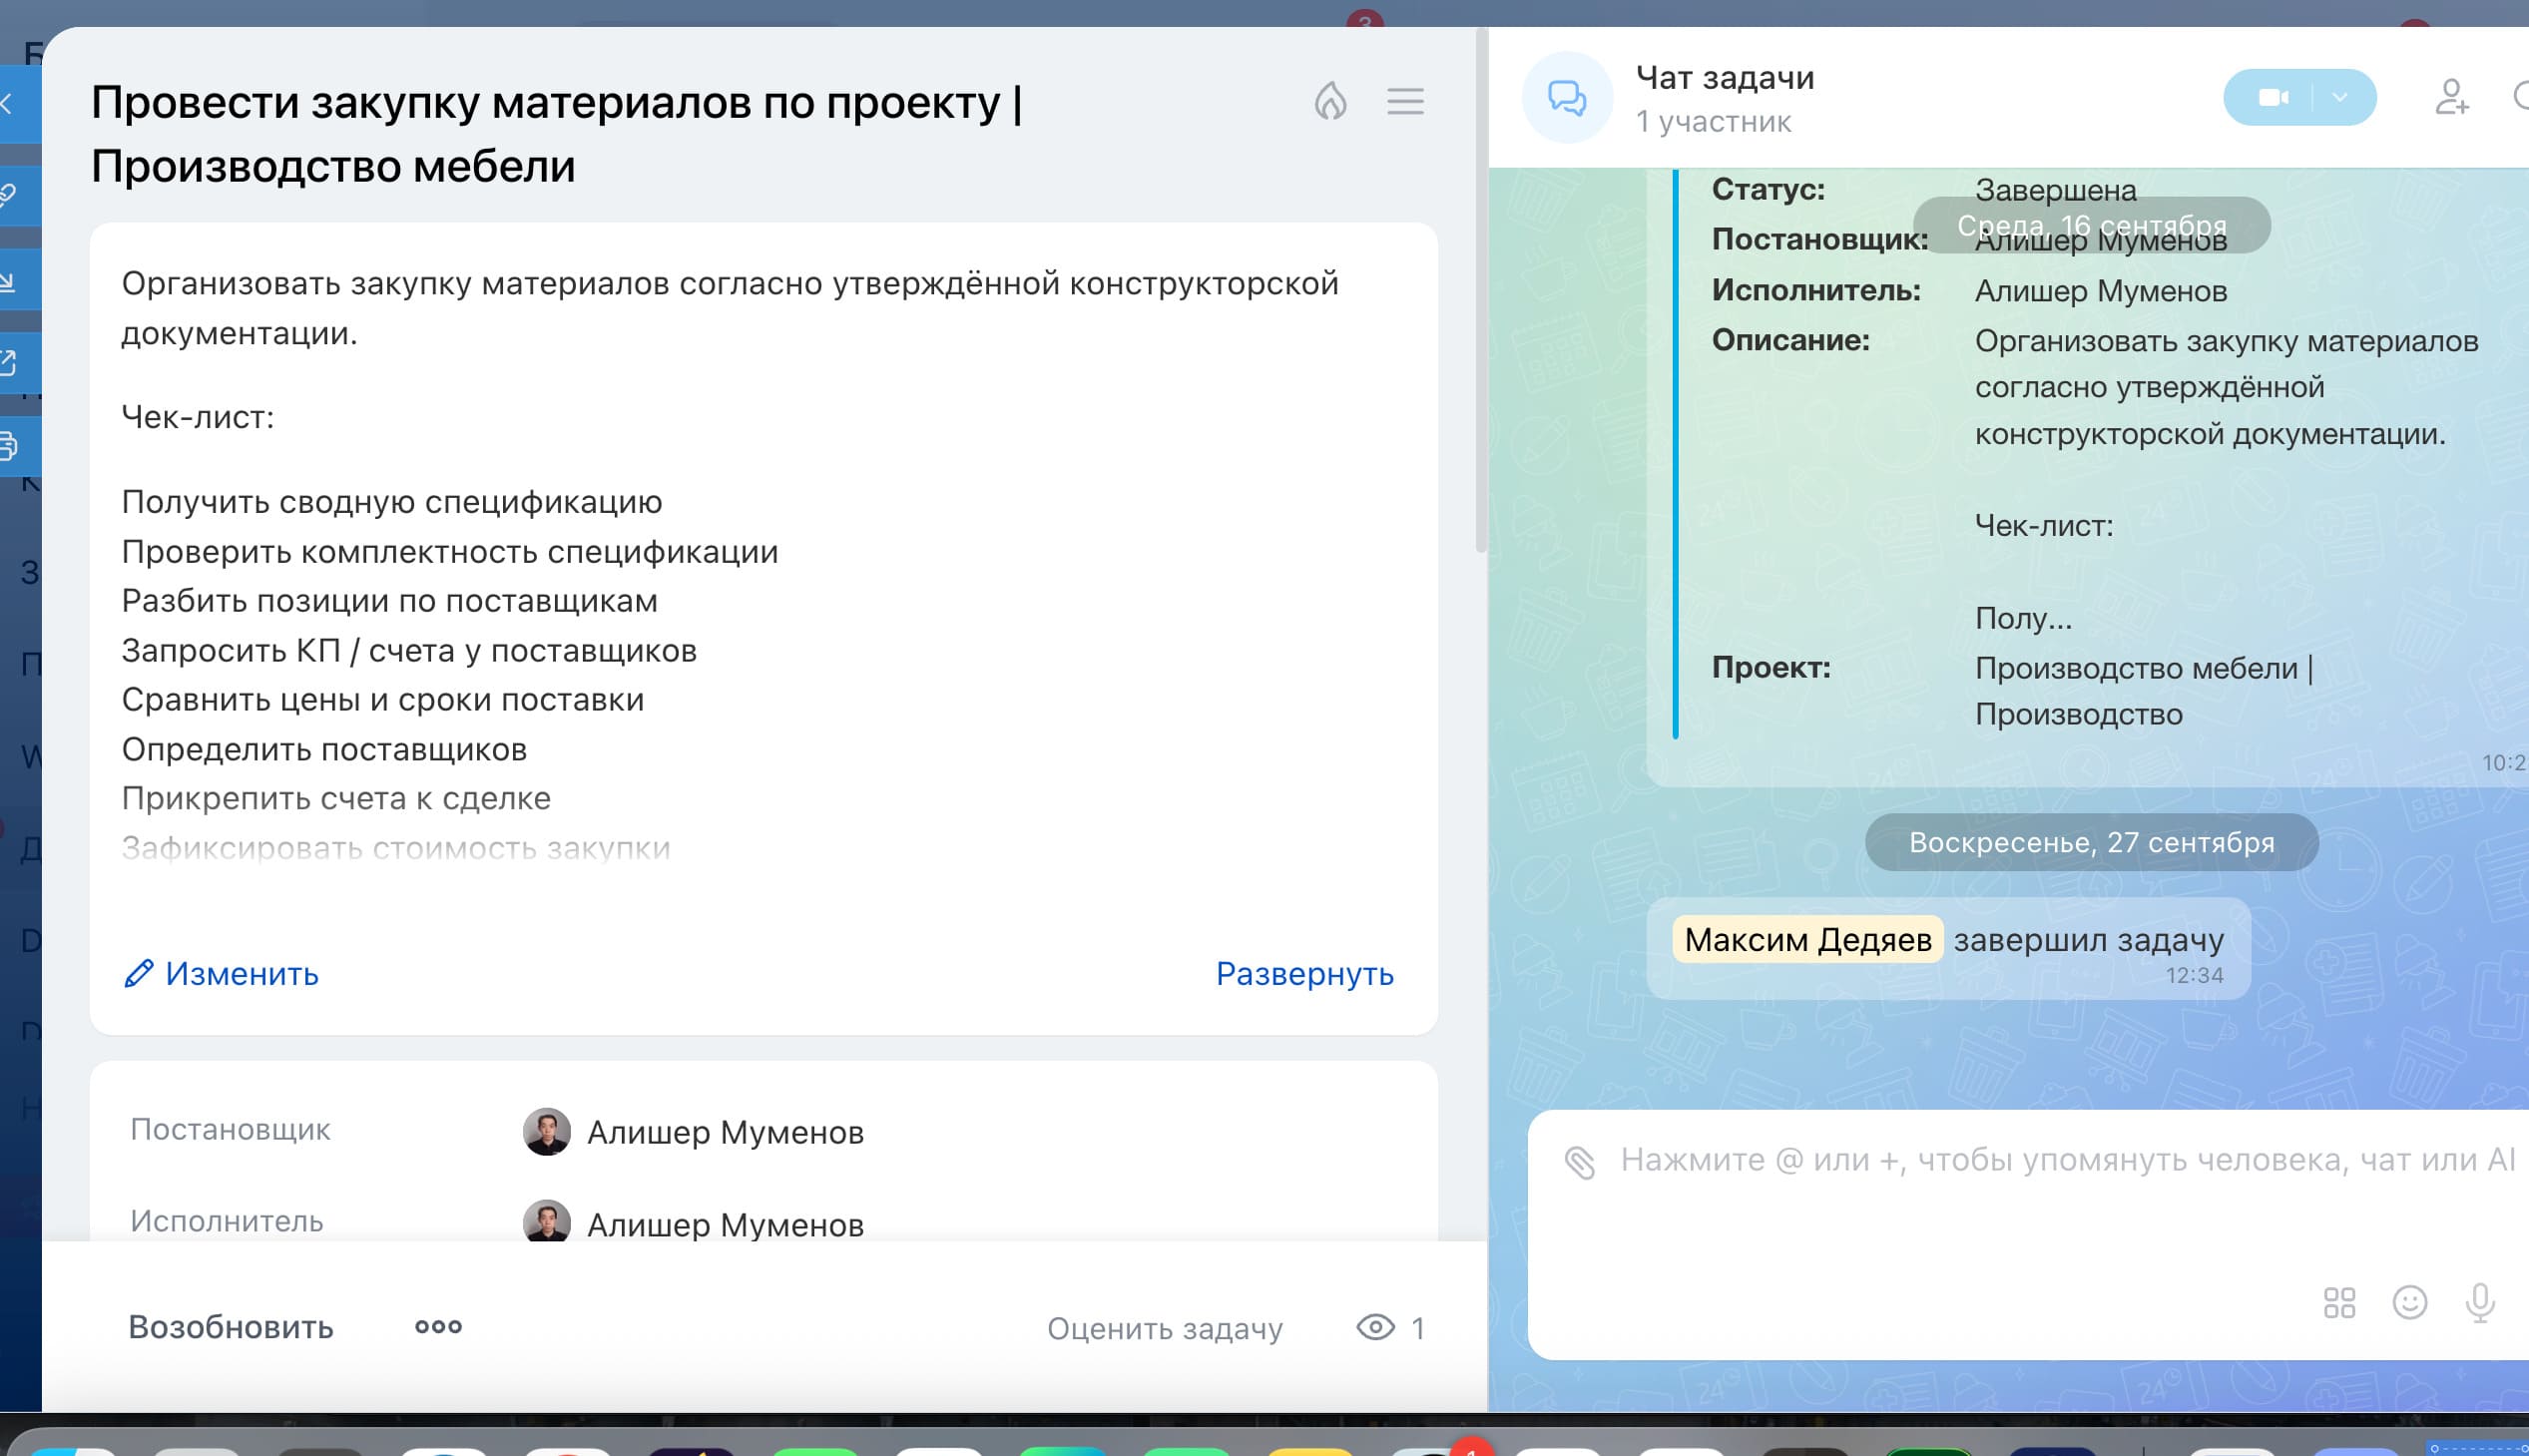Open the more actions ellipsis menu
2529x1456 pixels.
pos(438,1327)
